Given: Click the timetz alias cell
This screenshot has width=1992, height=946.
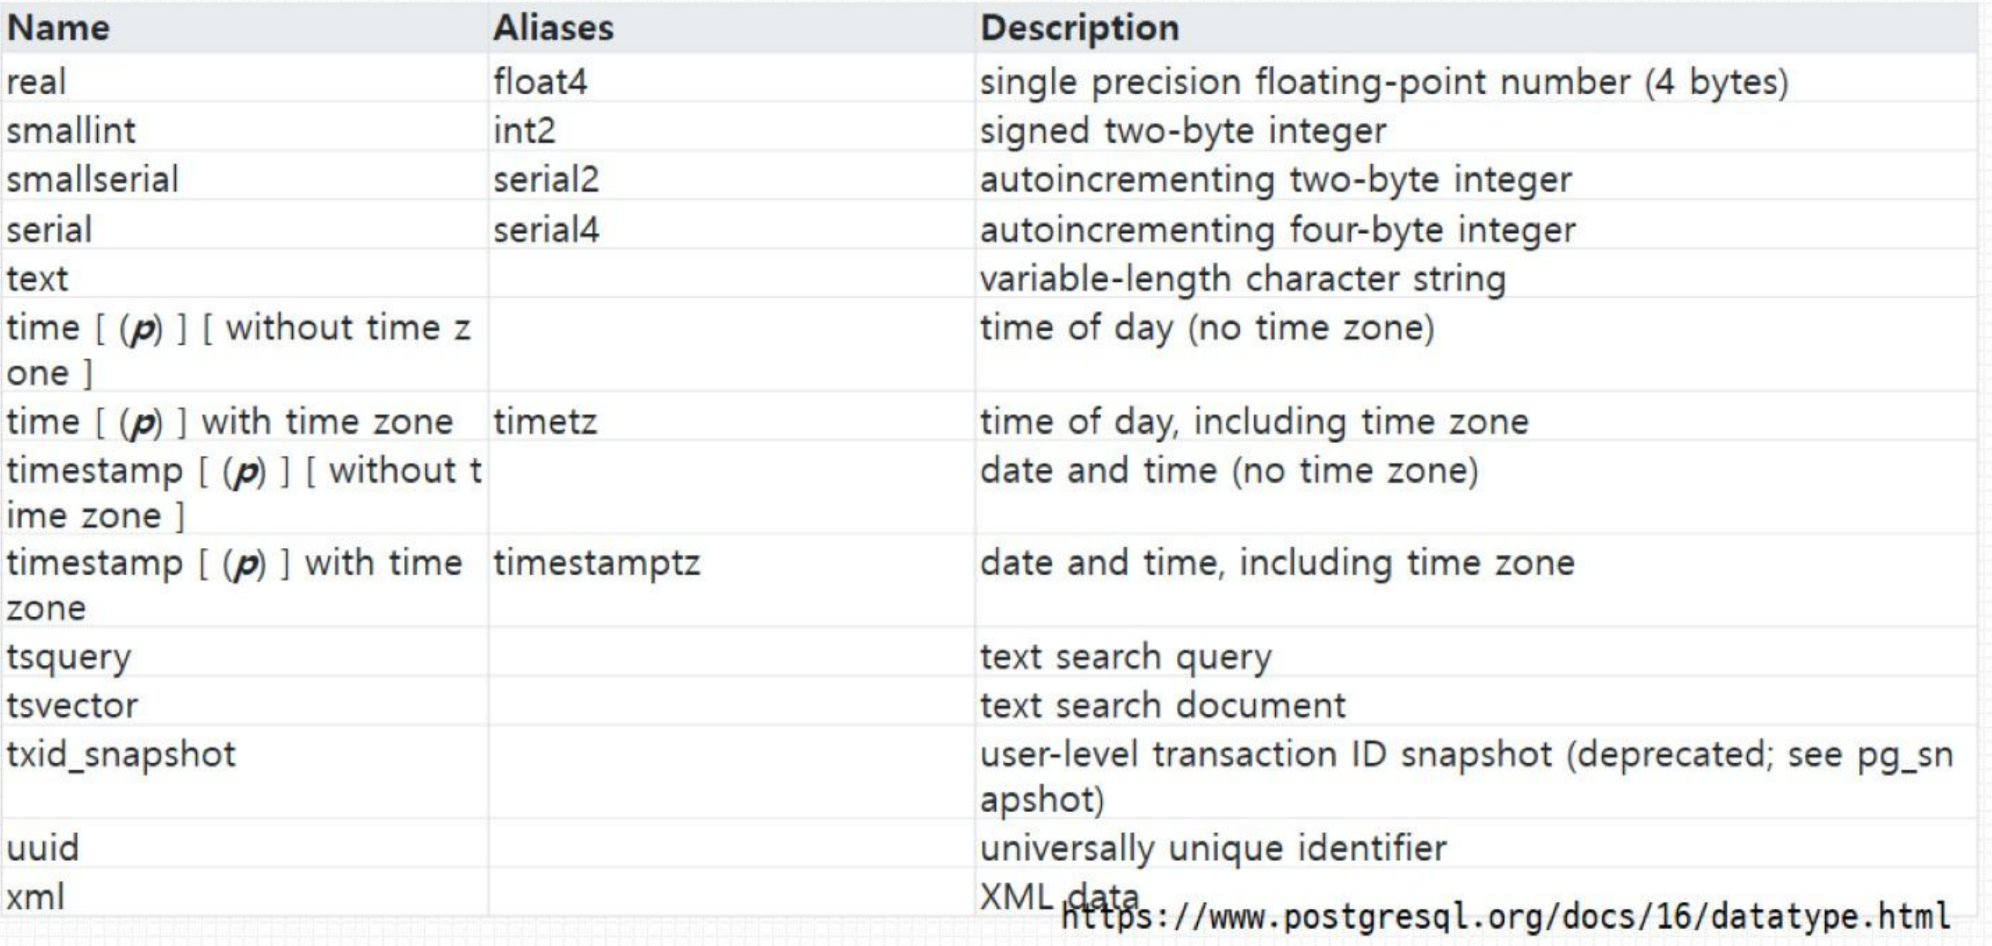Looking at the screenshot, I should [545, 421].
